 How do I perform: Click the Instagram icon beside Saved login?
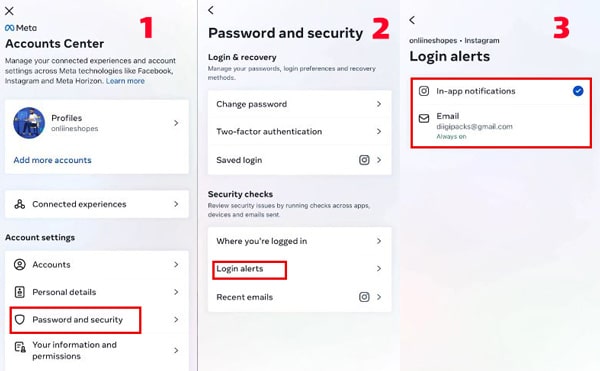(x=364, y=160)
